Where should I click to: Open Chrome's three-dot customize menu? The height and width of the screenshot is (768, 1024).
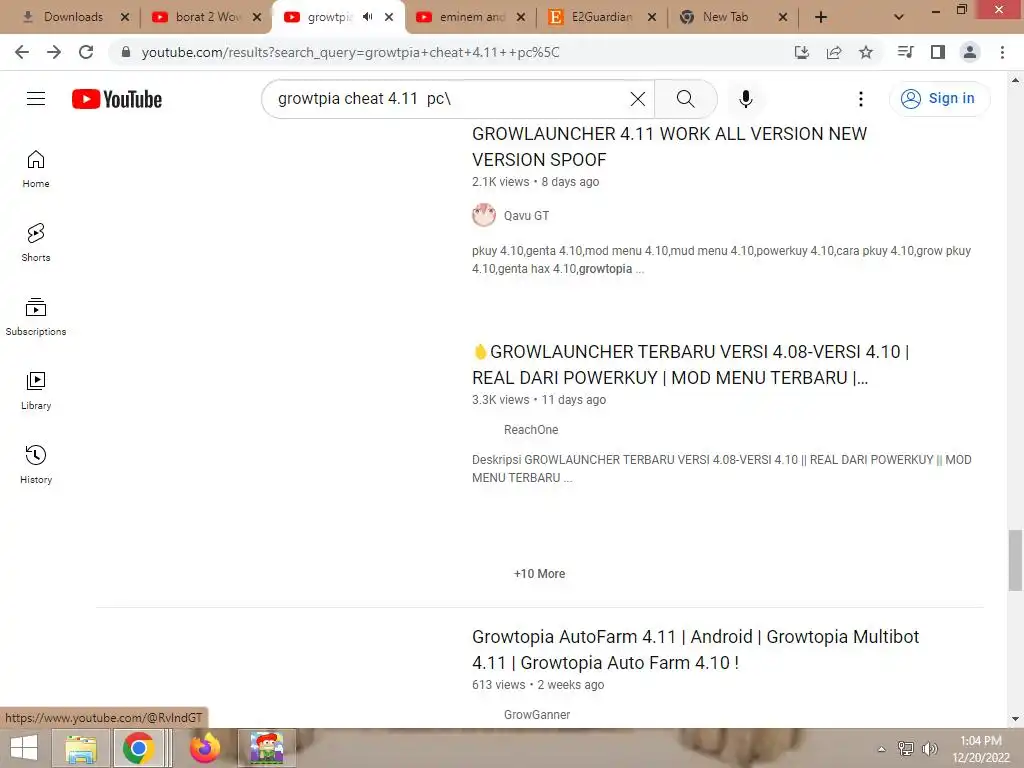coord(1002,52)
